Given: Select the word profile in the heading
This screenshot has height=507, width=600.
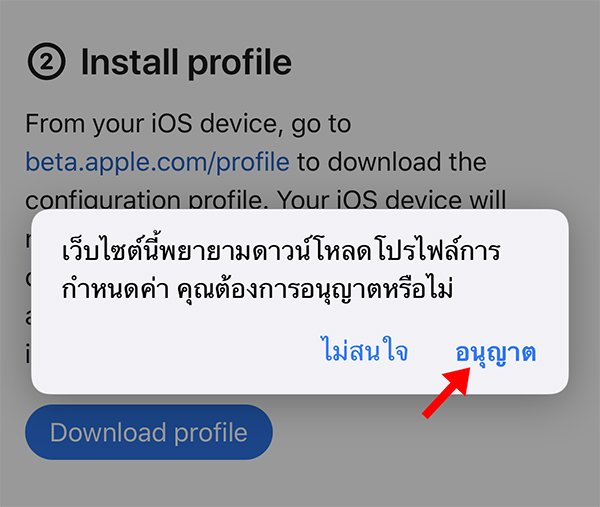Looking at the screenshot, I should click(240, 62).
